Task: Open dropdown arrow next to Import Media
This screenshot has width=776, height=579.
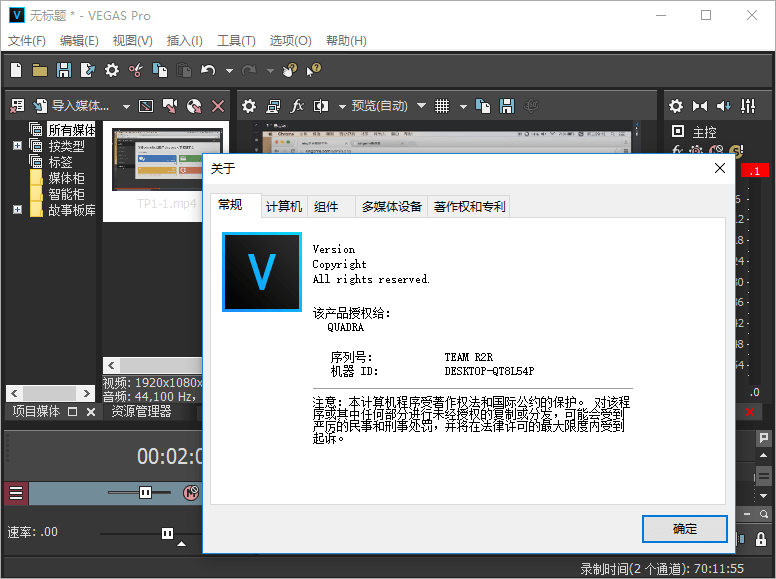Action: click(126, 106)
